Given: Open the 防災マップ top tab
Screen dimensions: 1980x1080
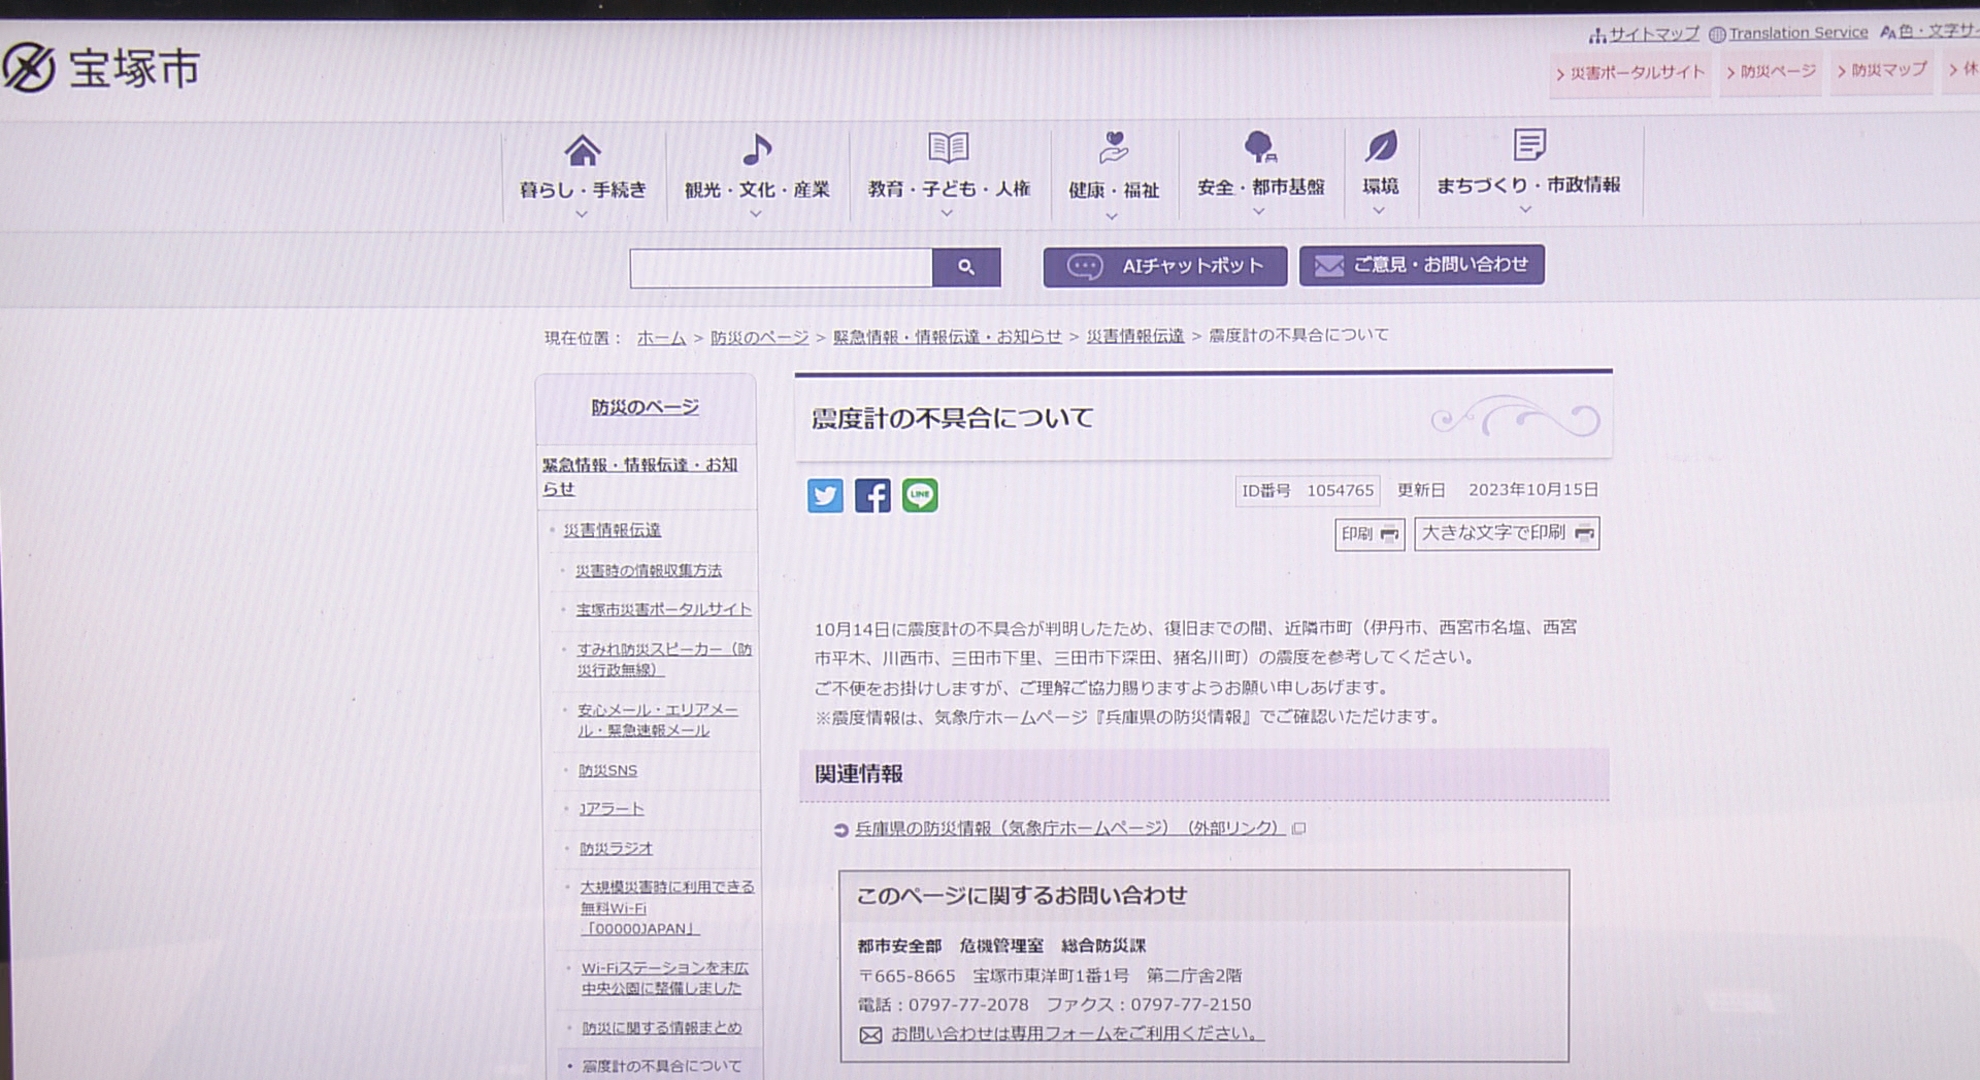Looking at the screenshot, I should pos(1882,71).
